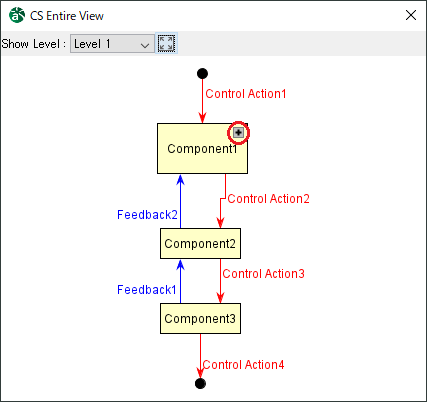
Task: Open the Show Level dropdown
Action: (x=112, y=44)
